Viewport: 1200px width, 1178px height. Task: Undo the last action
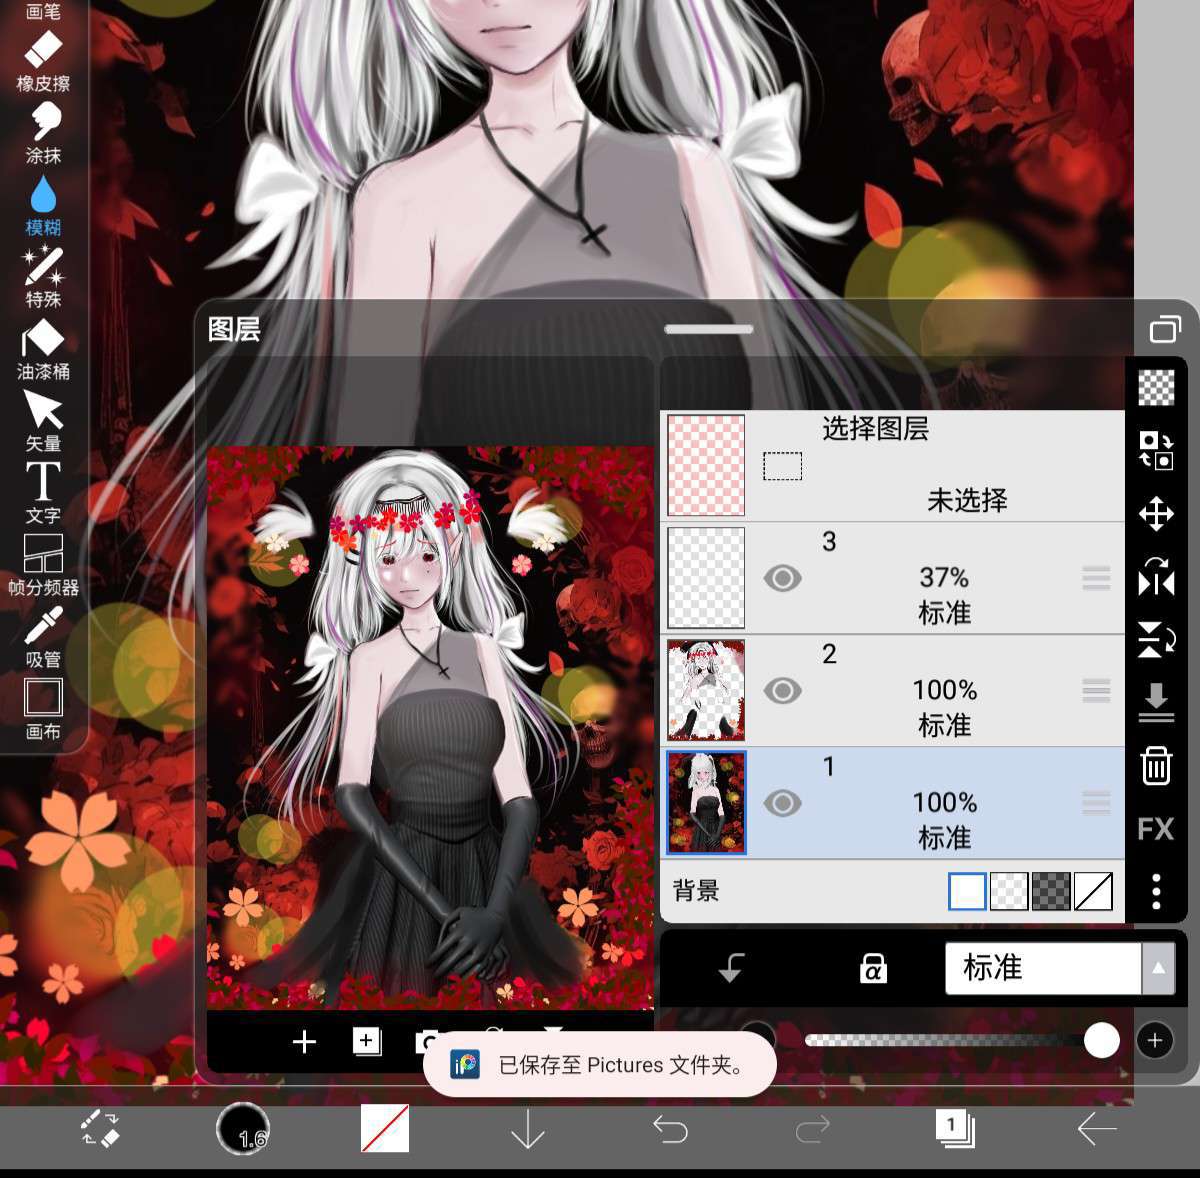pos(670,1129)
